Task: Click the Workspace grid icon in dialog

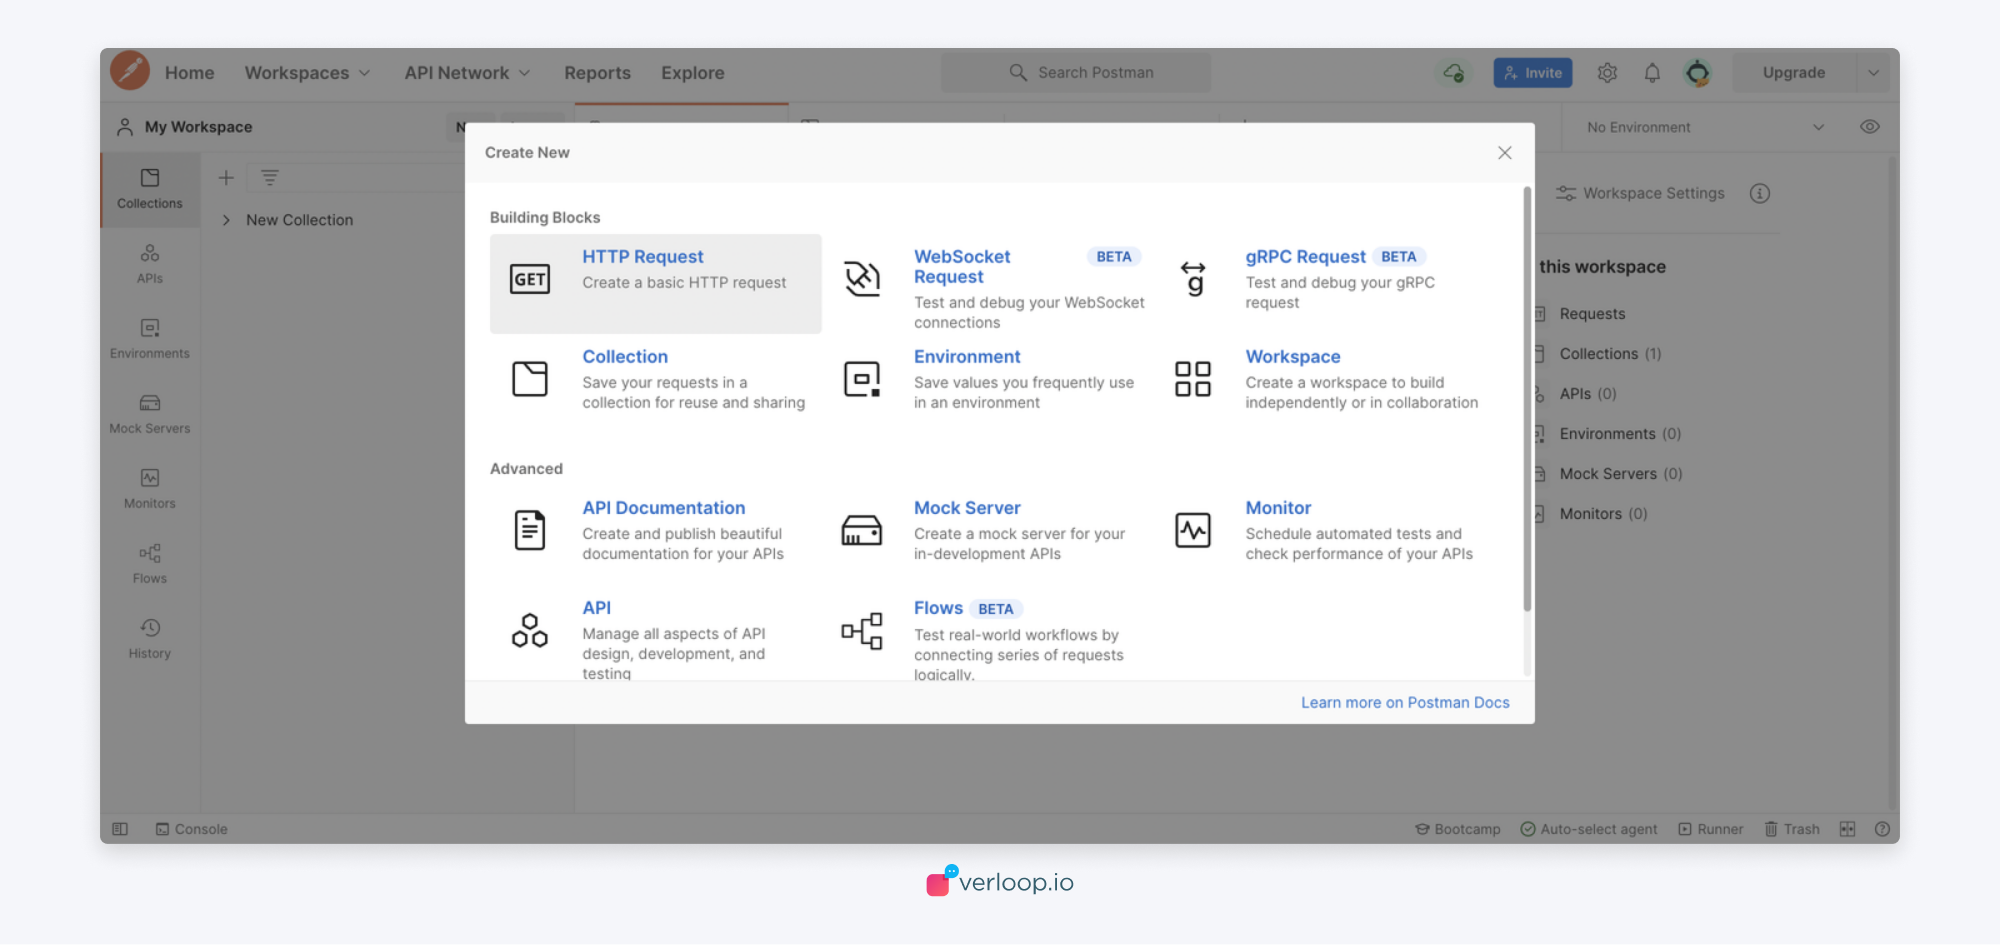Action: (x=1193, y=379)
